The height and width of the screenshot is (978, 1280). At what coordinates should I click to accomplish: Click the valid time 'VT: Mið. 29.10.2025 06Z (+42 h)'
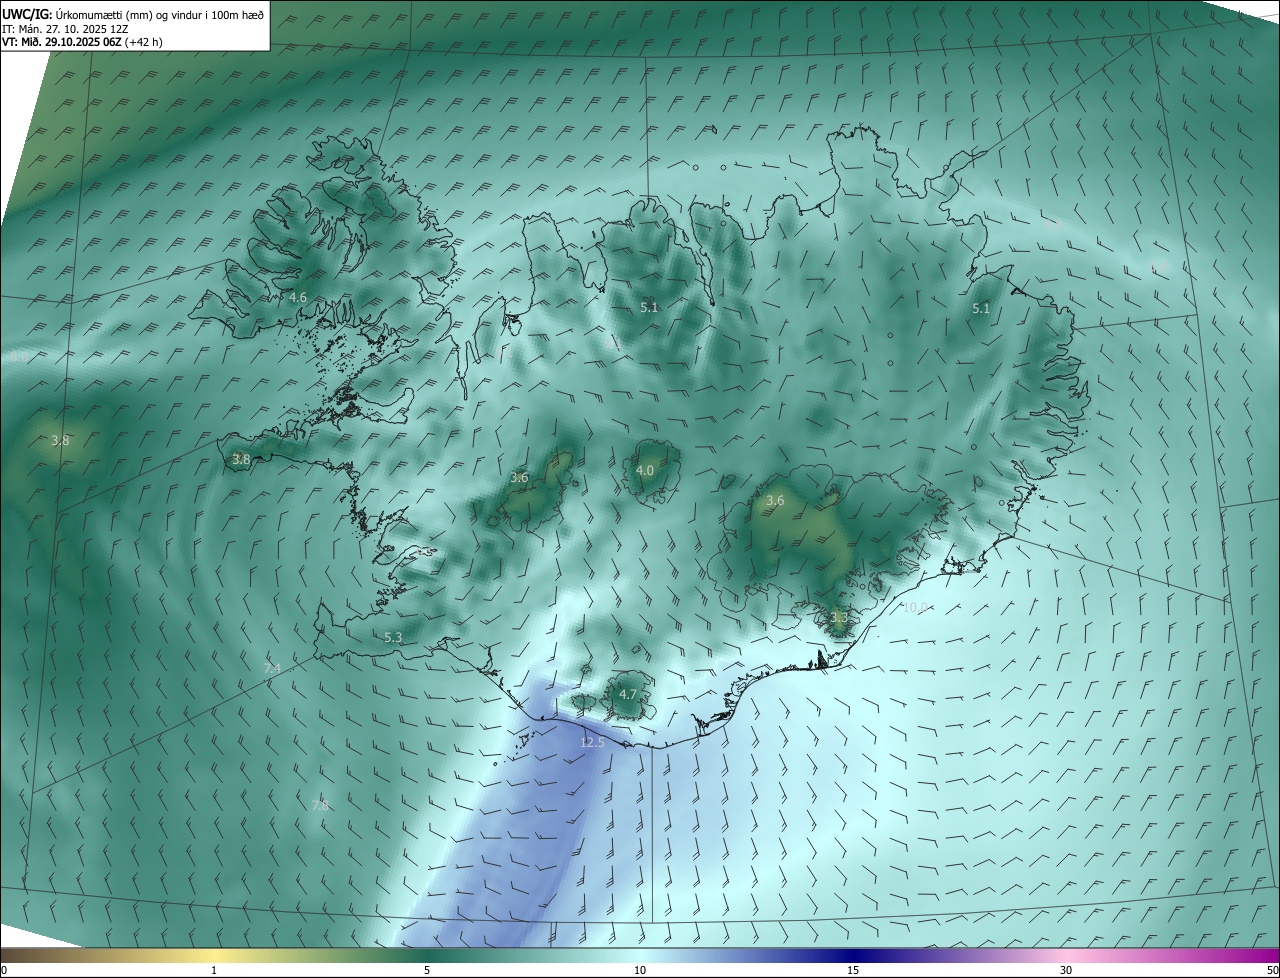(x=82, y=42)
